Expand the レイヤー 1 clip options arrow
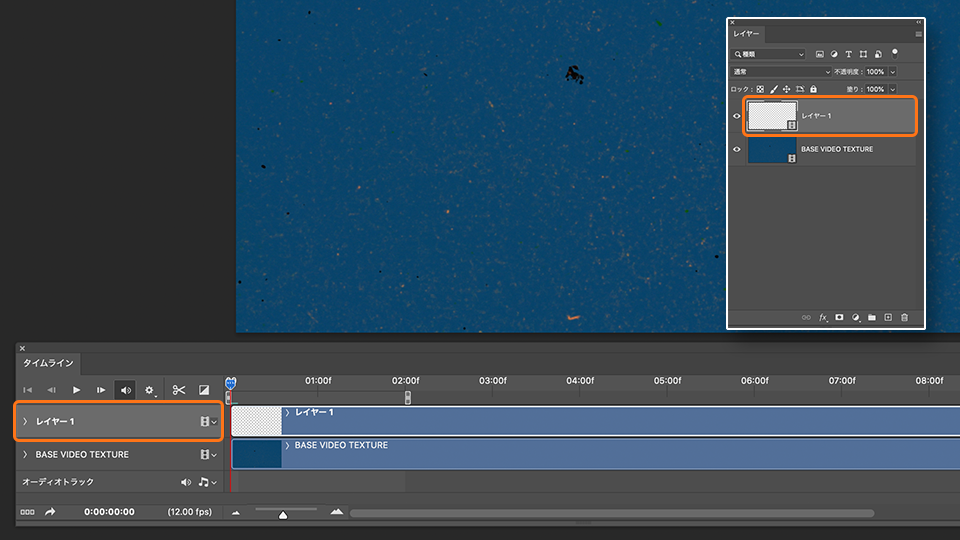This screenshot has height=540, width=960. tap(287, 413)
